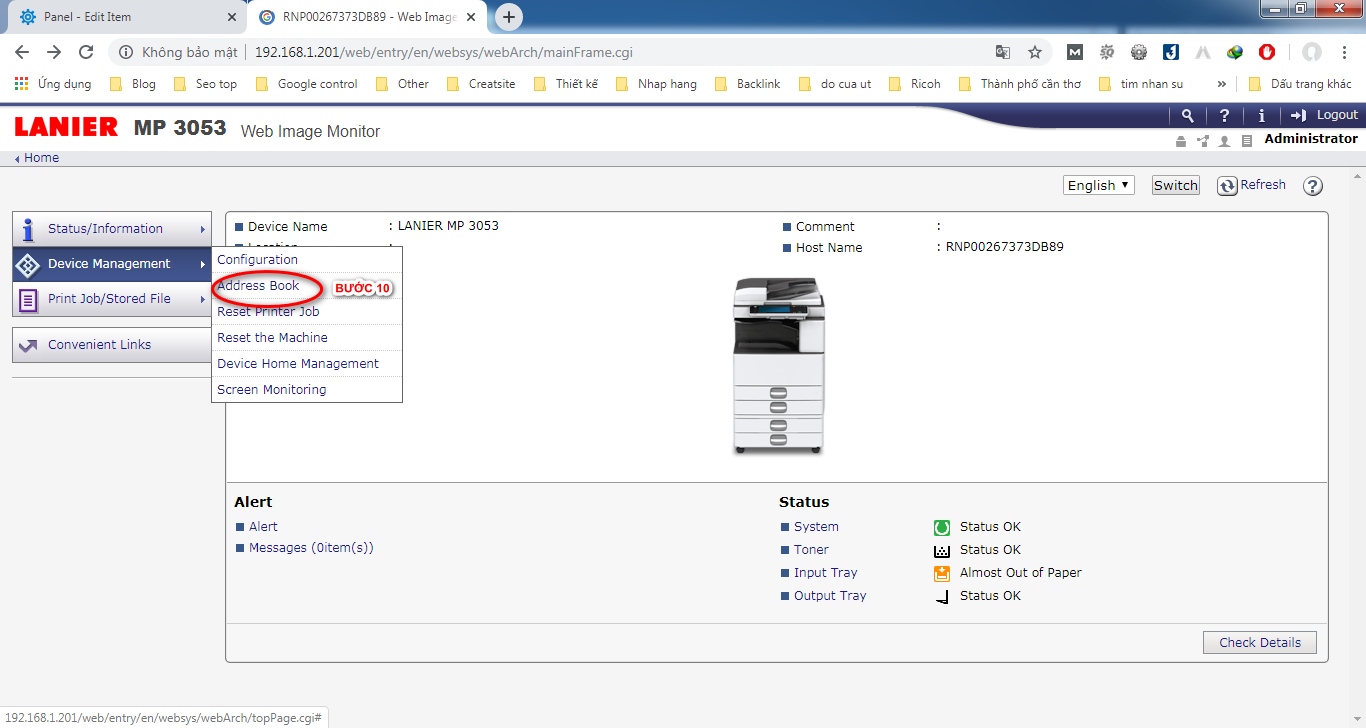The image size is (1366, 728).
Task: Select Reset the Machine menu entry
Action: click(x=307, y=338)
